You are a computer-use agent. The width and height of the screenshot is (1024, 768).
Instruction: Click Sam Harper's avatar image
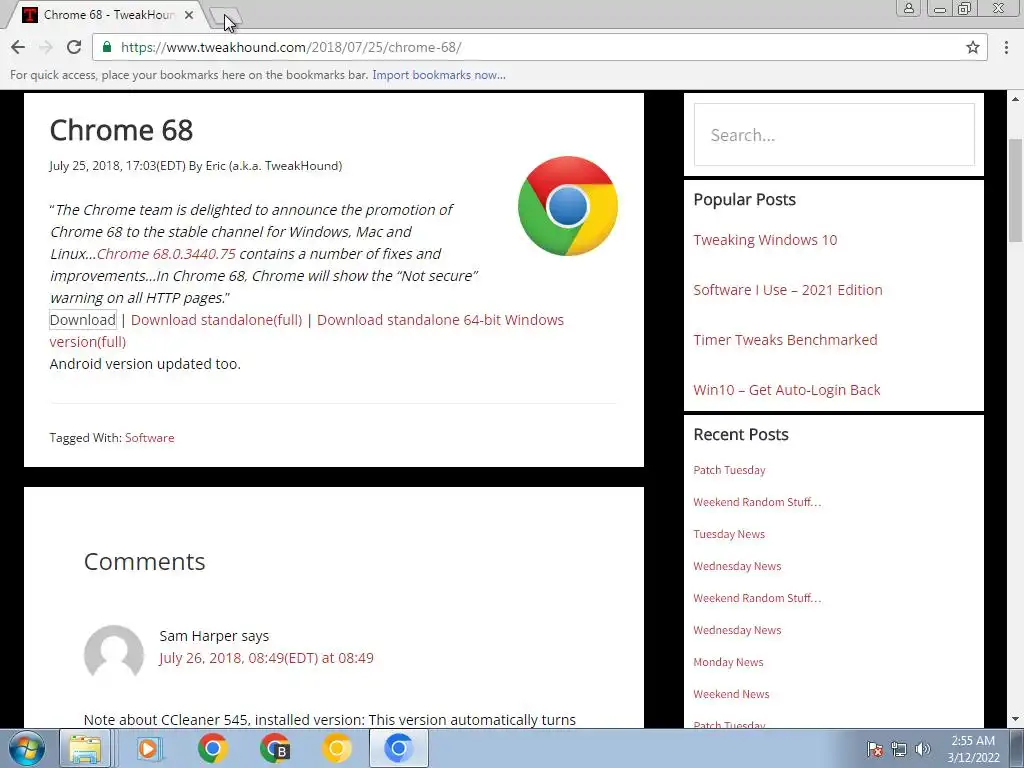(x=114, y=653)
